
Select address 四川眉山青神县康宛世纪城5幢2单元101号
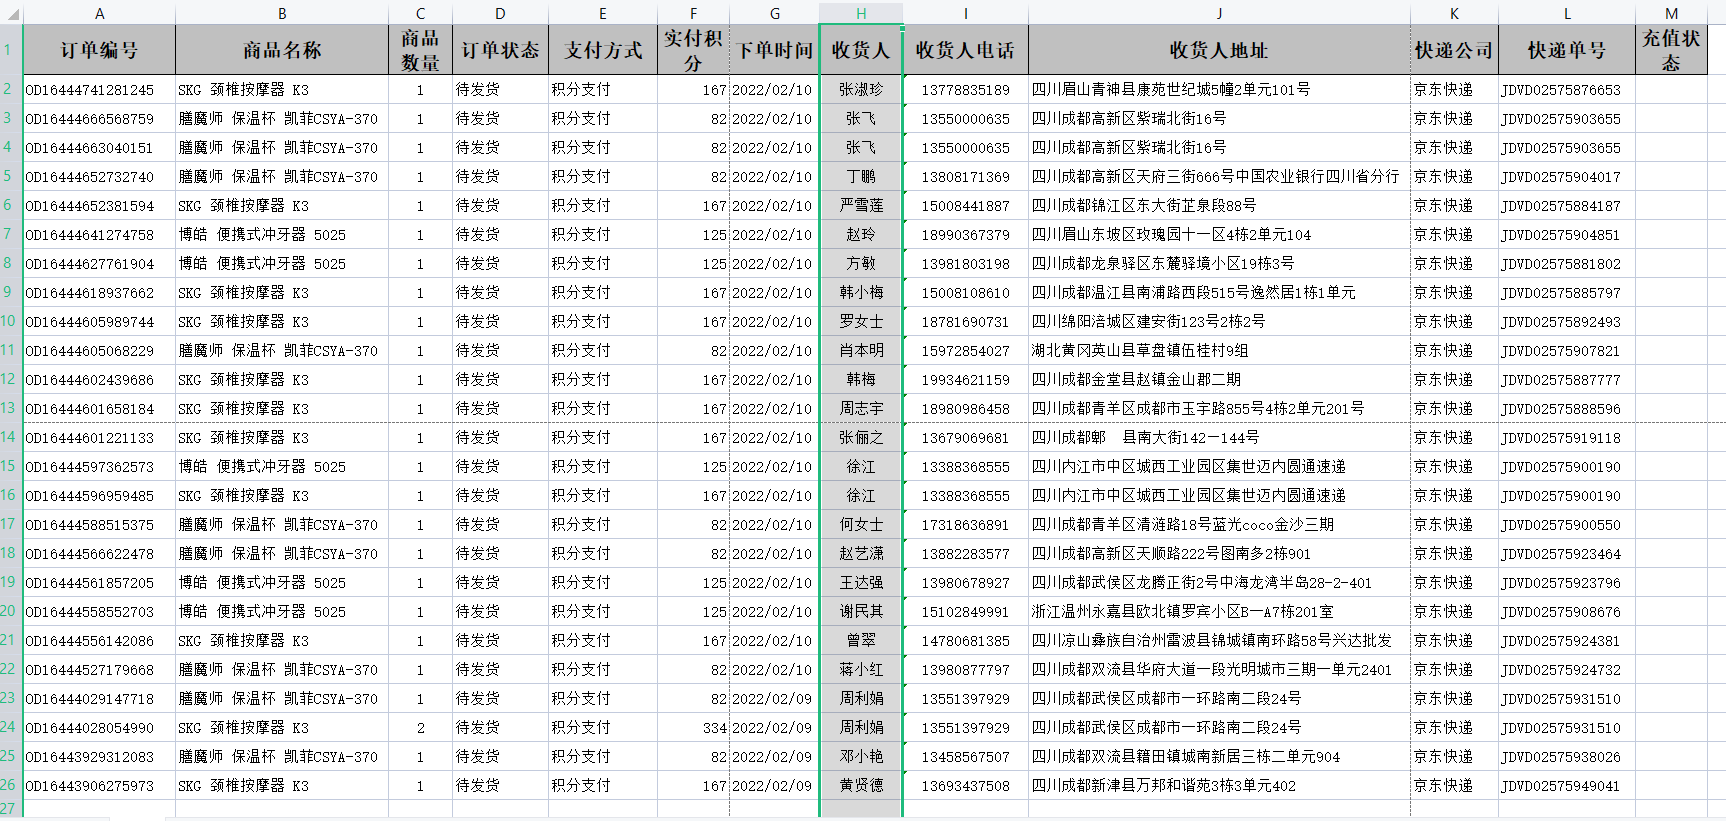(1219, 90)
